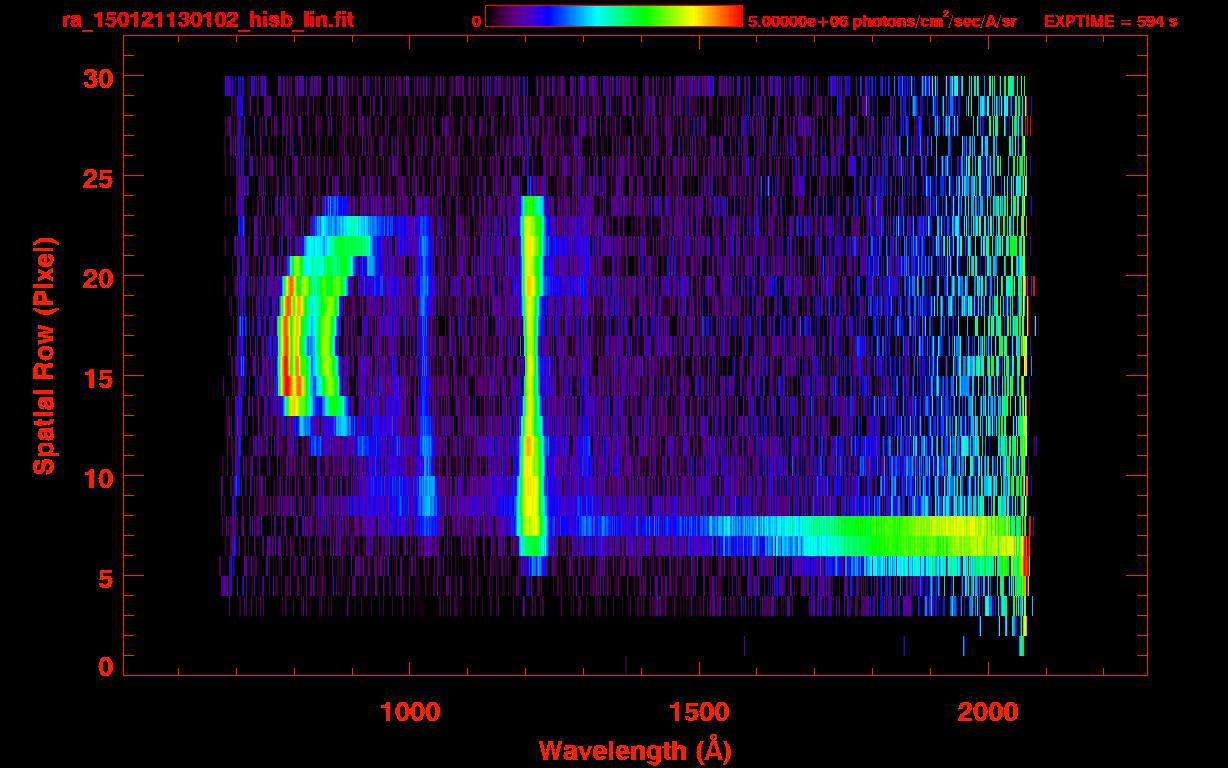Click the 1500 wavelength tick label
Viewport: 1228px width, 768px height.
[x=699, y=711]
